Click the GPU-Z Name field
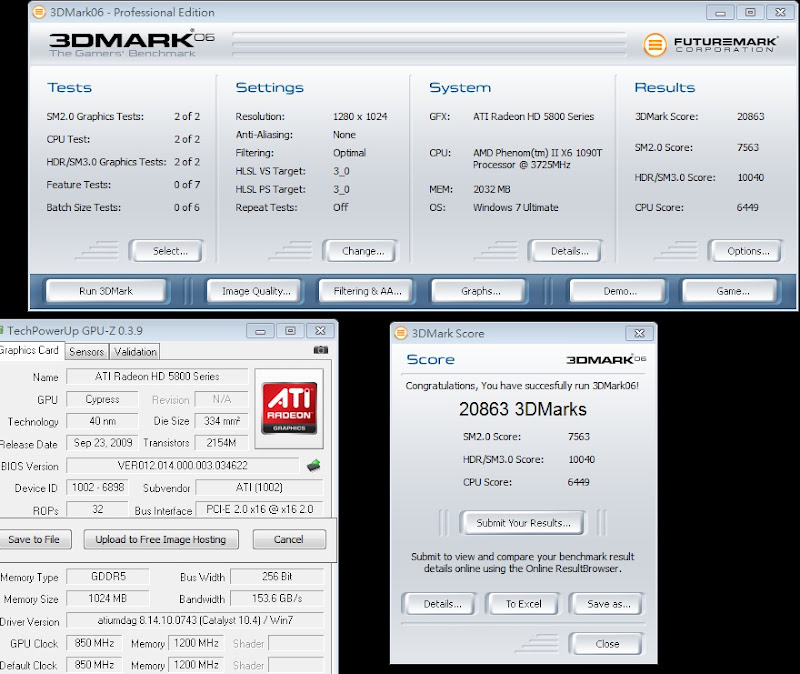800x674 pixels. pyautogui.click(x=157, y=377)
